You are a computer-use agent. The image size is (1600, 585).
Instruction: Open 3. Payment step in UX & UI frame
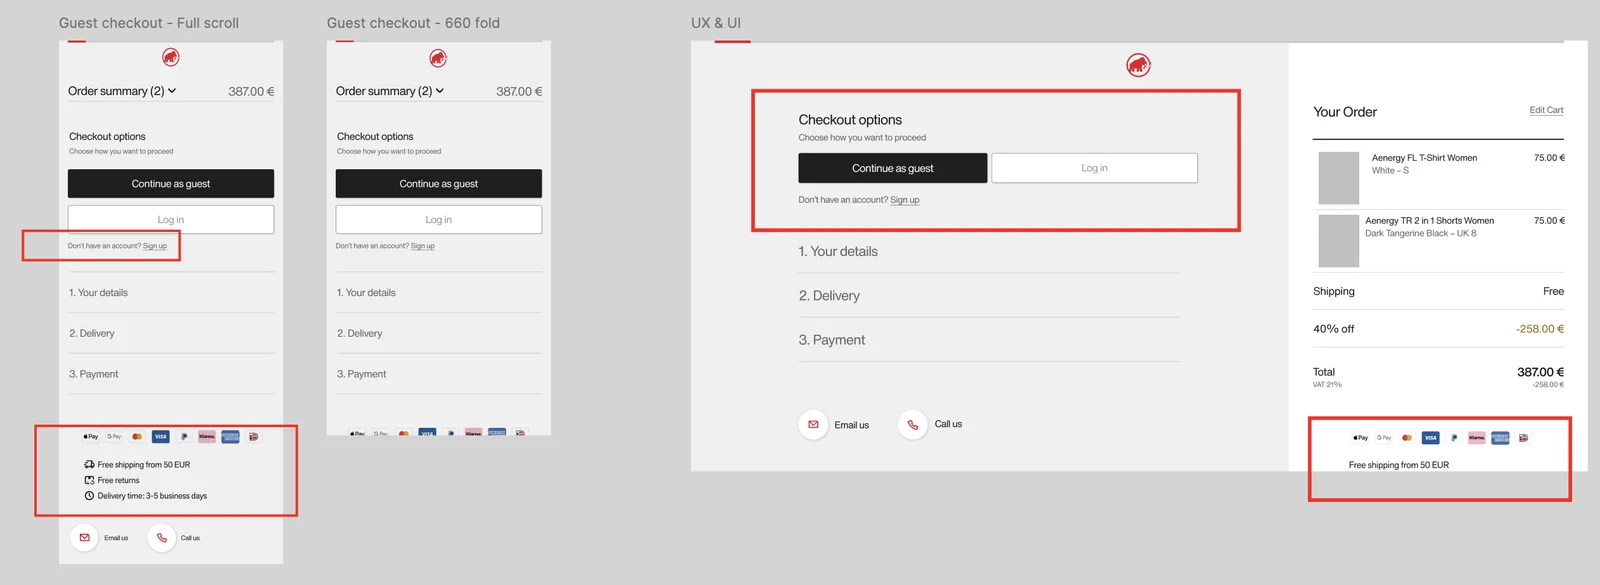tap(989, 340)
